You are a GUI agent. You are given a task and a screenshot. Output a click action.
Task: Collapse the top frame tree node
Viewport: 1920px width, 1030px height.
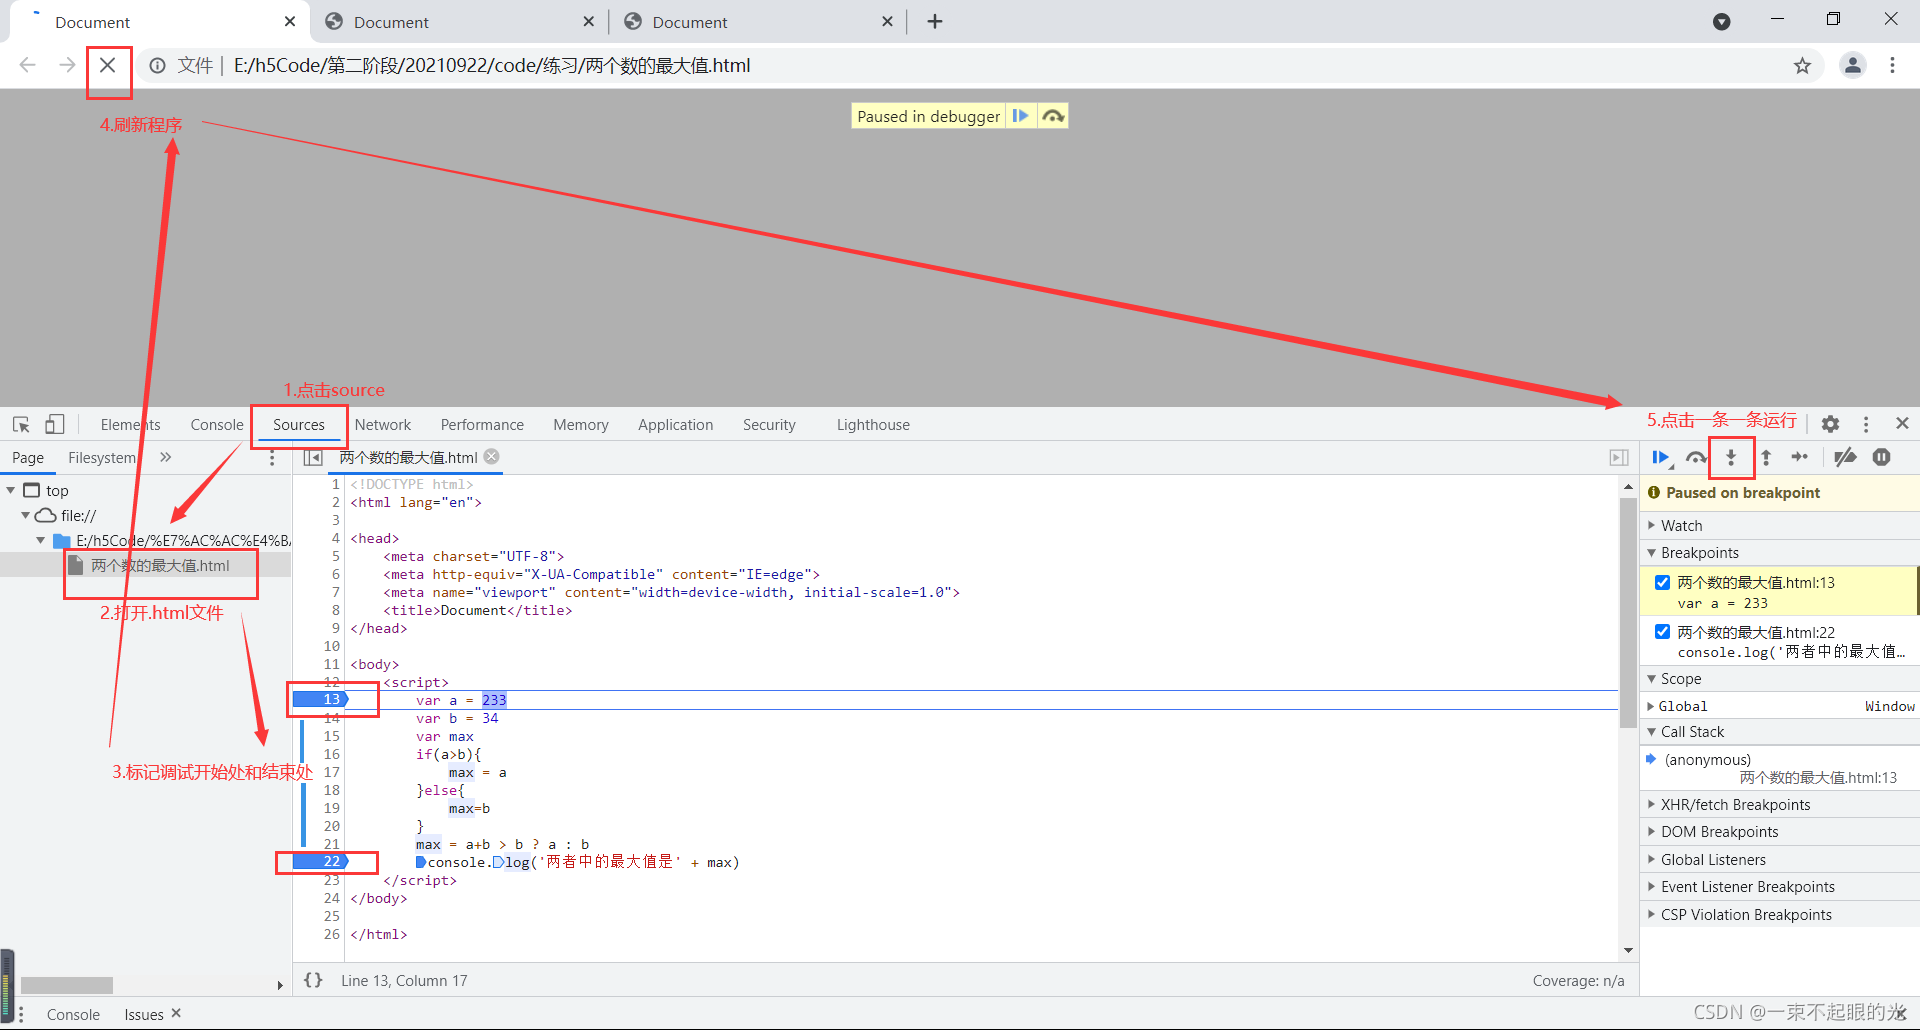[11, 490]
